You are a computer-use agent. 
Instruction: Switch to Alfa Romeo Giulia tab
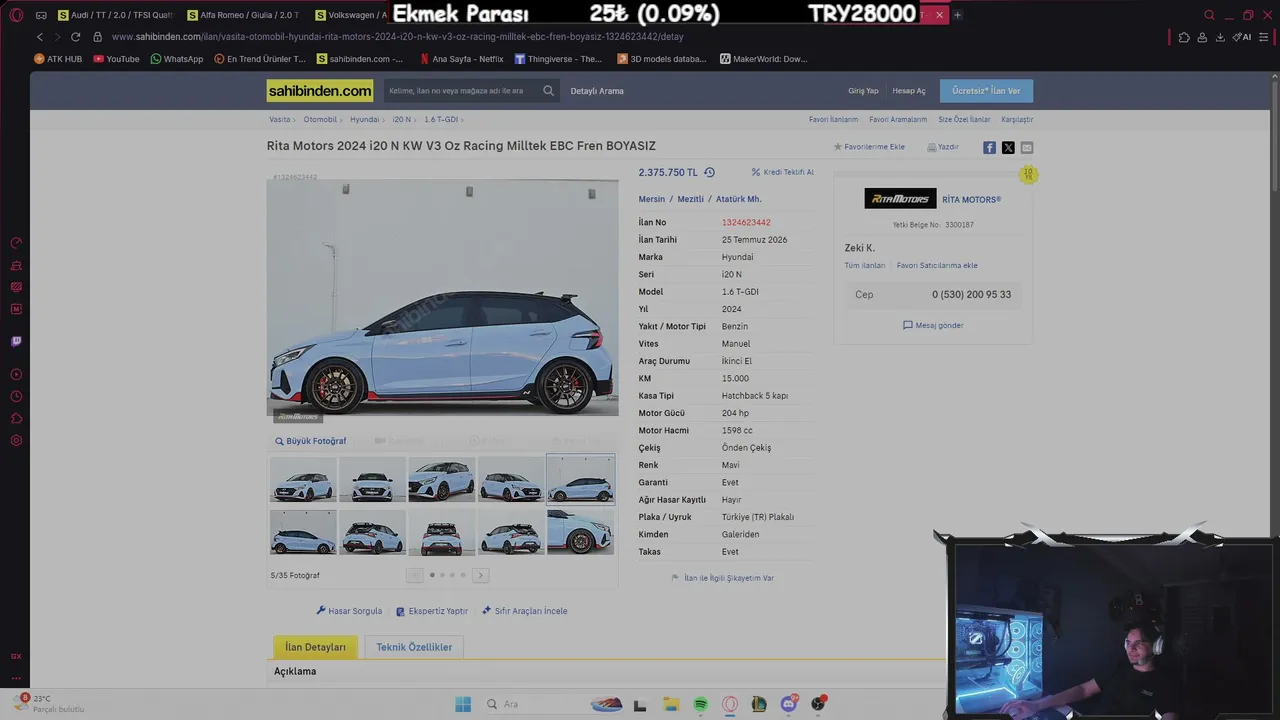(244, 15)
